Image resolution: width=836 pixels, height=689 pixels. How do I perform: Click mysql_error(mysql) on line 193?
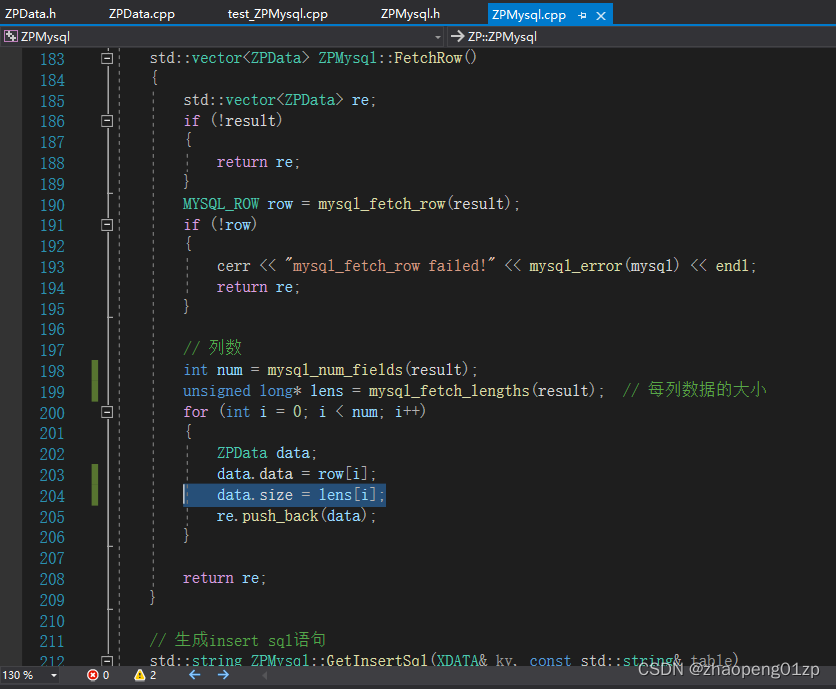[x=605, y=266]
